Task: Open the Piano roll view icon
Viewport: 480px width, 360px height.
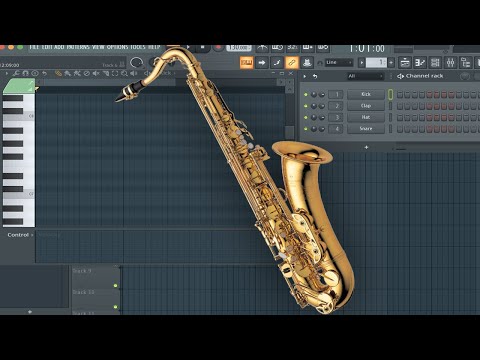Action: pyautogui.click(x=420, y=62)
